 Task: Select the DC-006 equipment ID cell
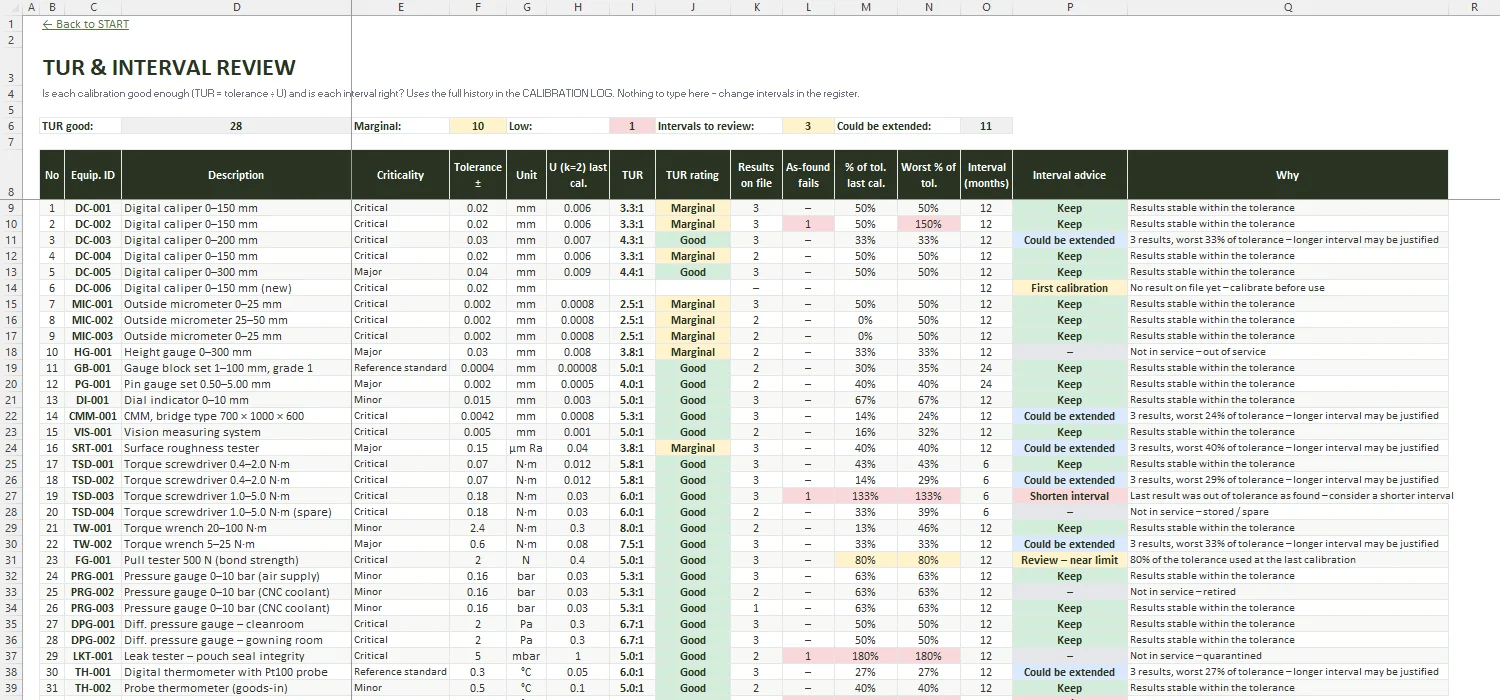tap(93, 288)
